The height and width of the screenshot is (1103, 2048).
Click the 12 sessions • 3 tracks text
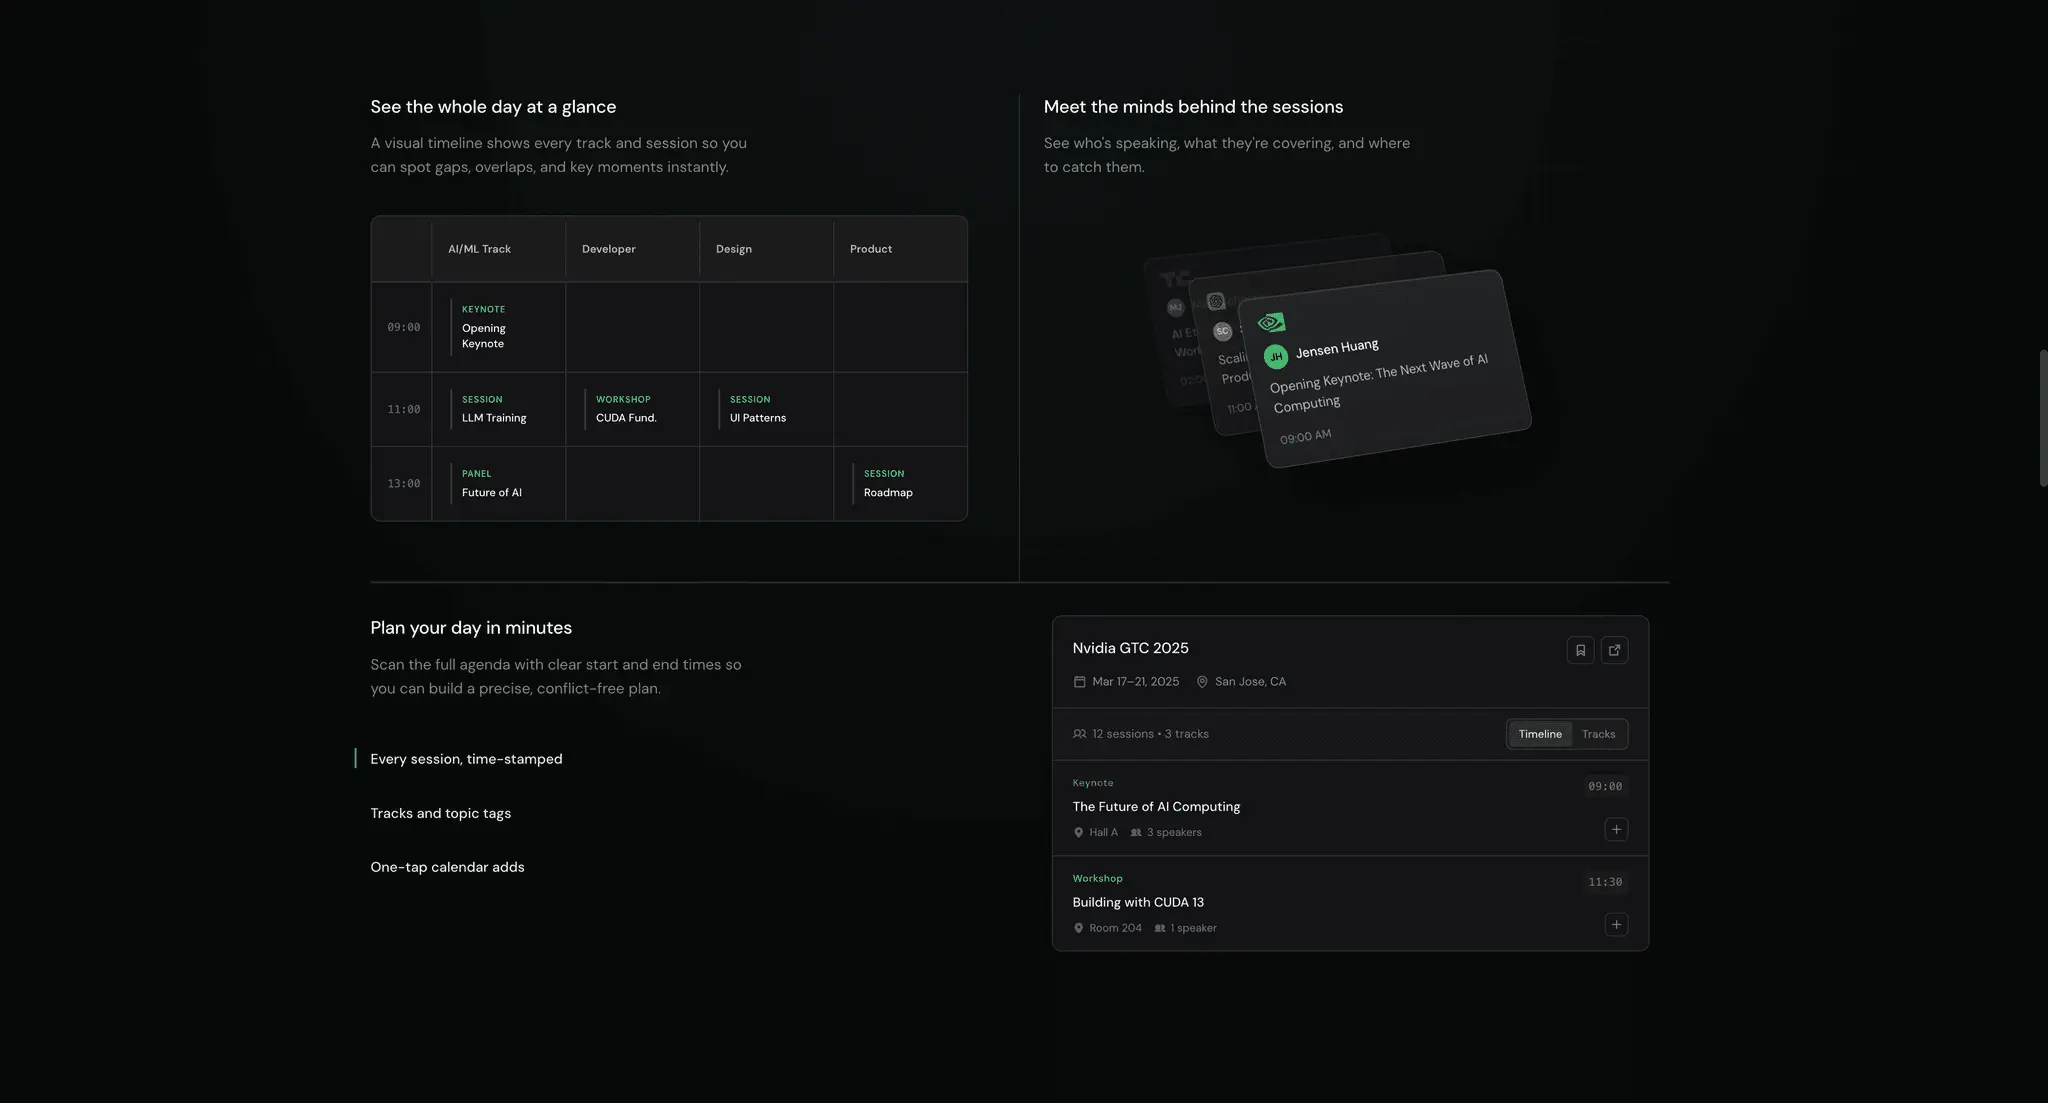pyautogui.click(x=1150, y=734)
